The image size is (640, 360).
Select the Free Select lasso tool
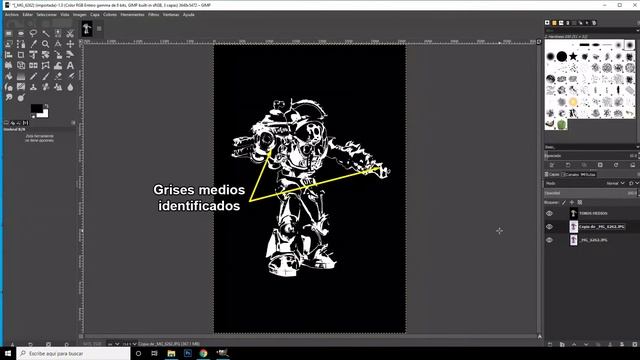(x=33, y=33)
